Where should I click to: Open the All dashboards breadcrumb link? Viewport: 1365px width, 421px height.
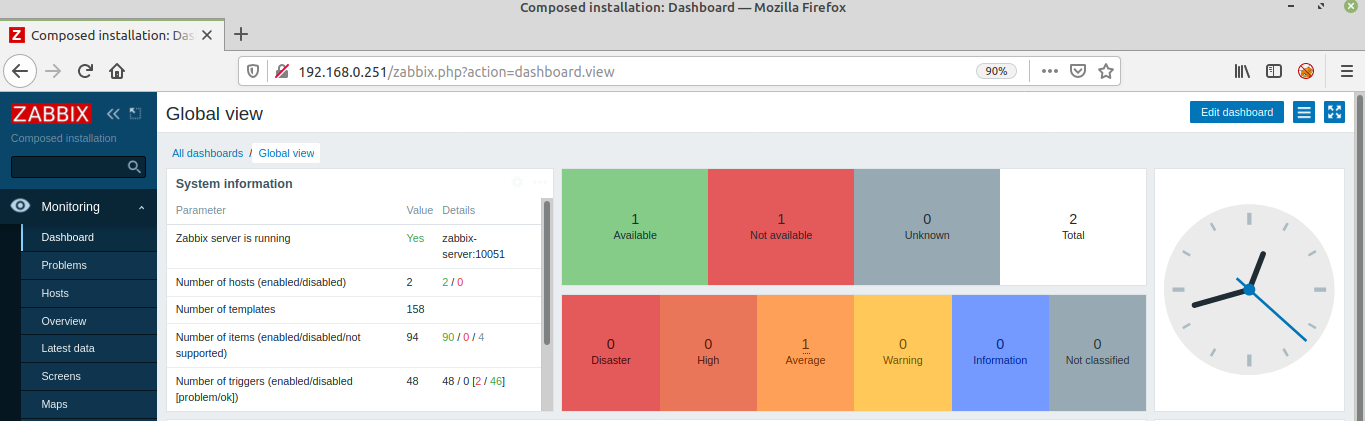(207, 153)
